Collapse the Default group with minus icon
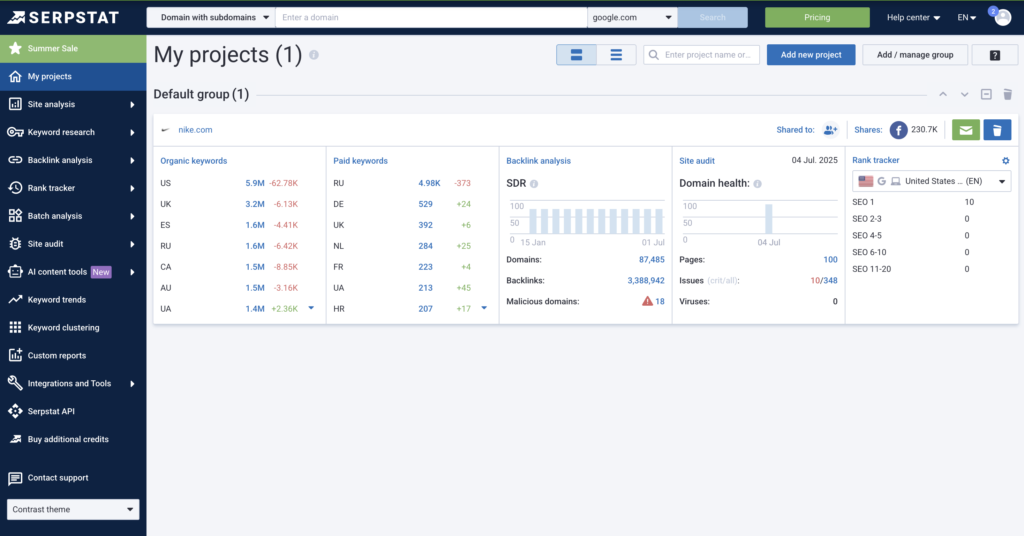1024x536 pixels. click(986, 95)
